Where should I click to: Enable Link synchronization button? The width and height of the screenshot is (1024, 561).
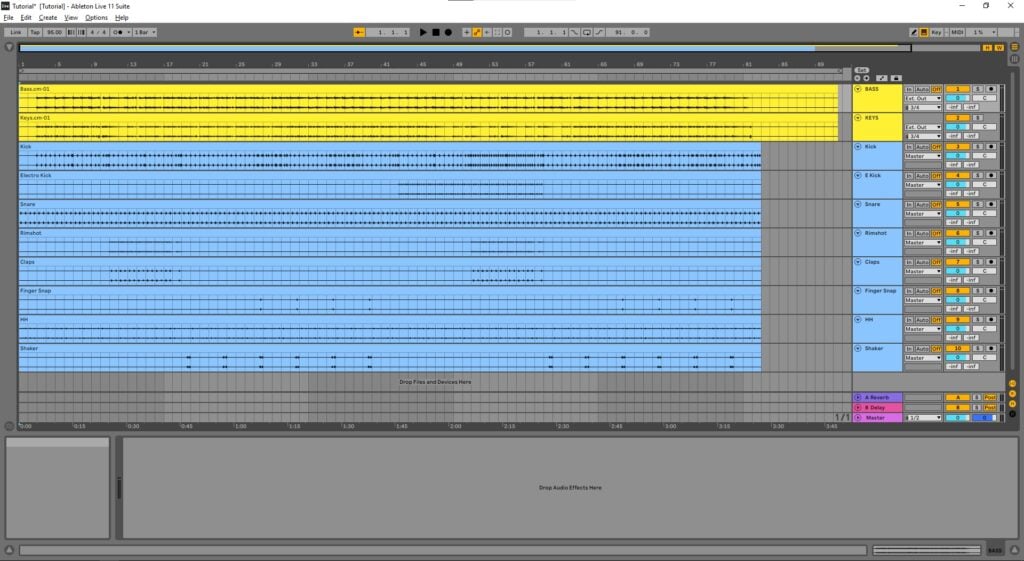click(x=16, y=32)
